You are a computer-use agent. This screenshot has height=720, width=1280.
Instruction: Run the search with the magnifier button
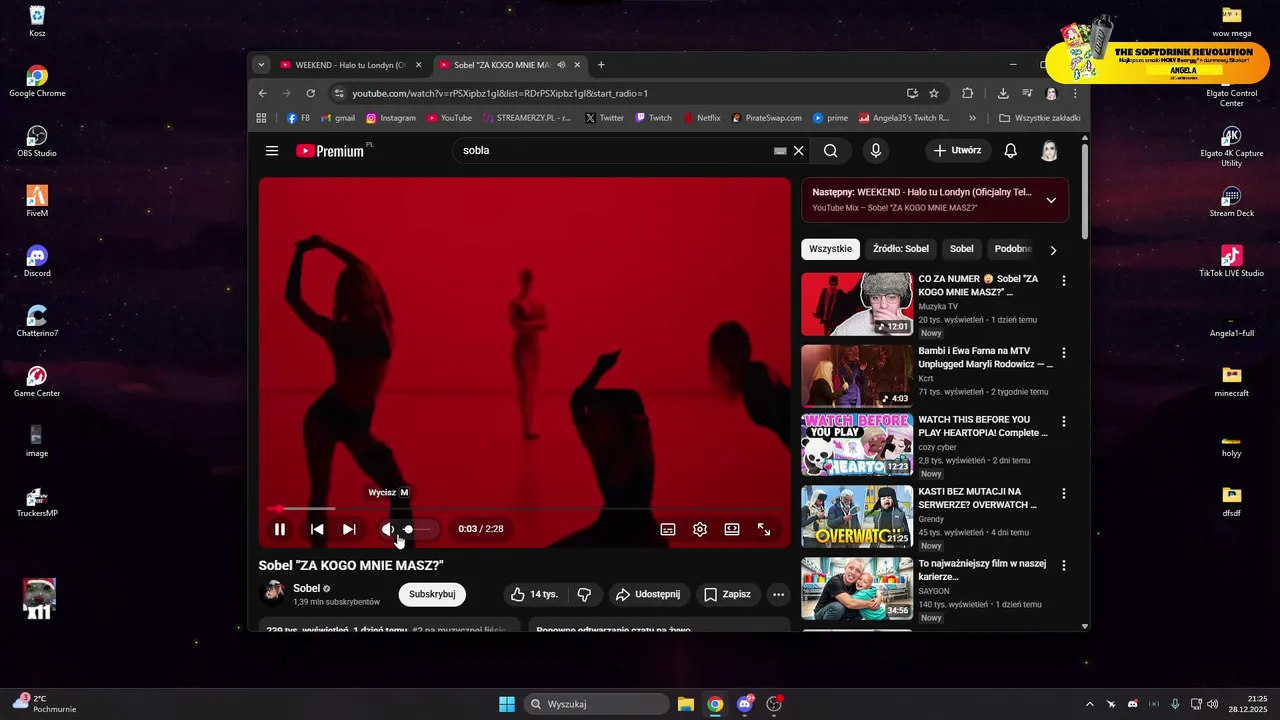[x=831, y=151]
